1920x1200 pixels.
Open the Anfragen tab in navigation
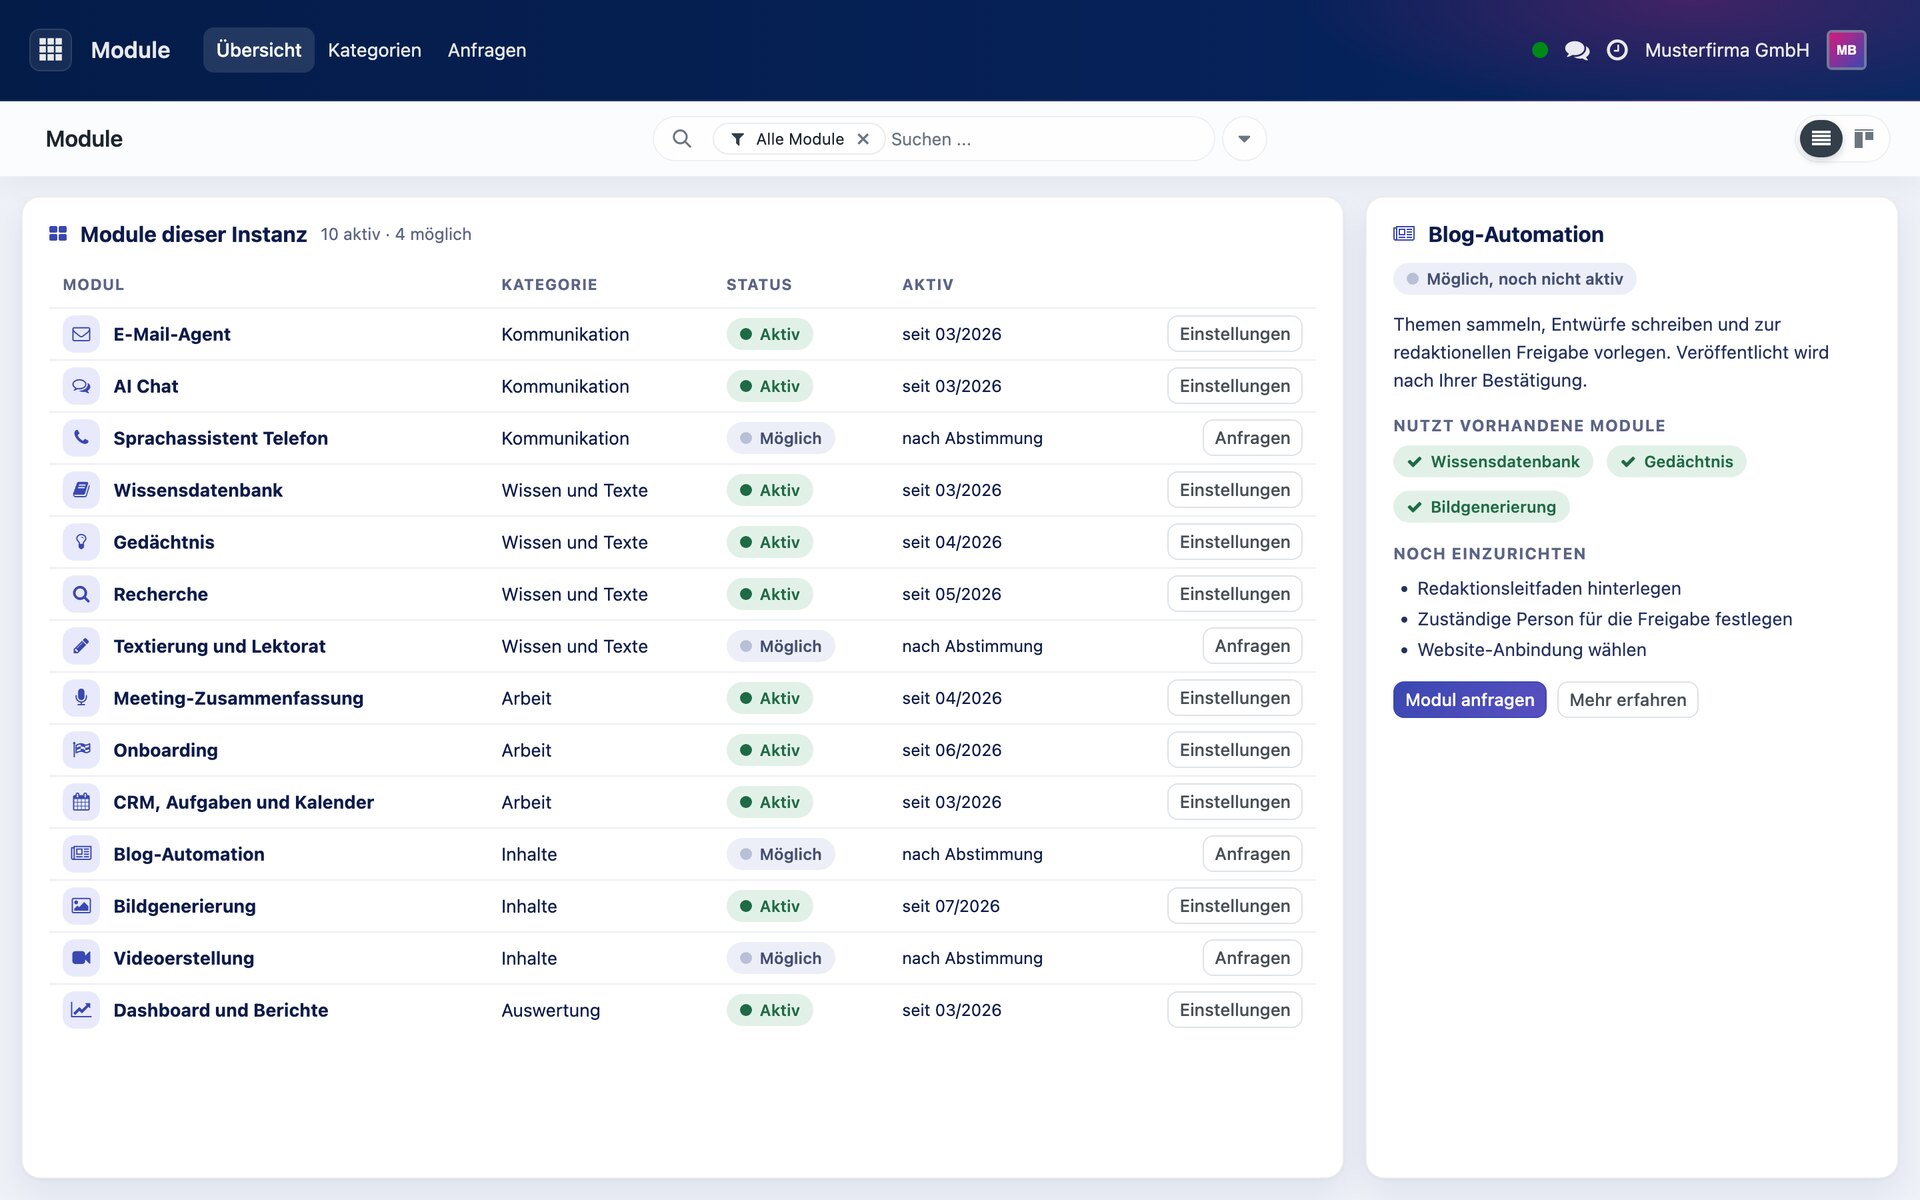click(x=487, y=50)
